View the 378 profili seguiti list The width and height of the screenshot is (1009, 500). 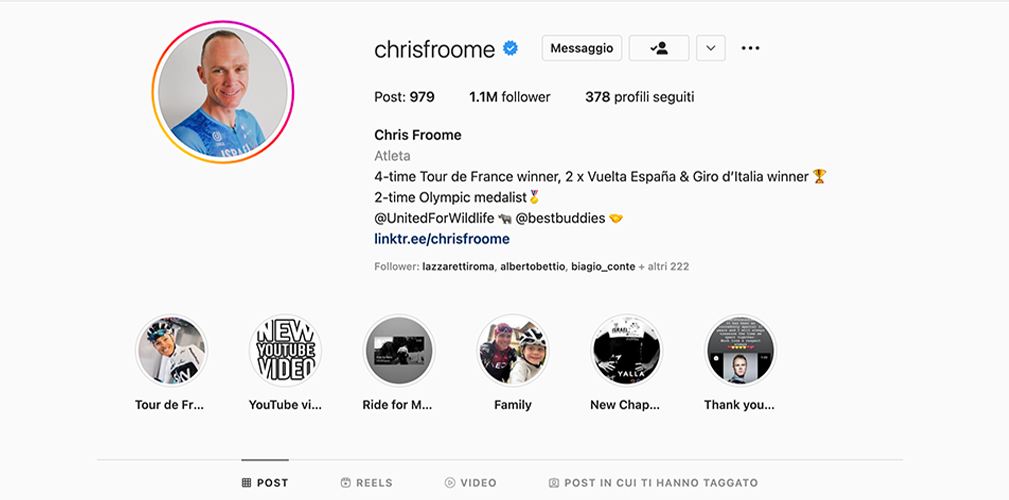pyautogui.click(x=640, y=97)
